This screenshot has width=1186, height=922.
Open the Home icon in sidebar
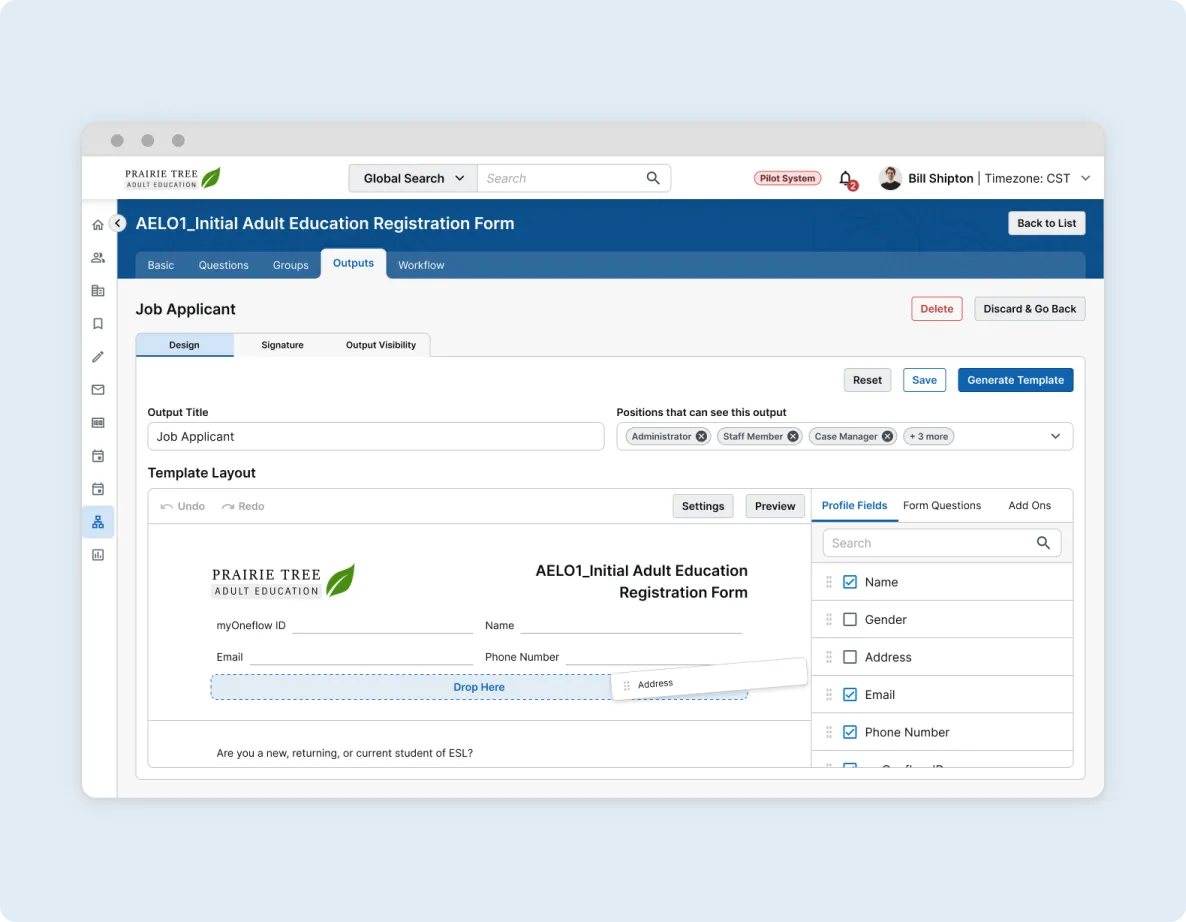pyautogui.click(x=98, y=225)
